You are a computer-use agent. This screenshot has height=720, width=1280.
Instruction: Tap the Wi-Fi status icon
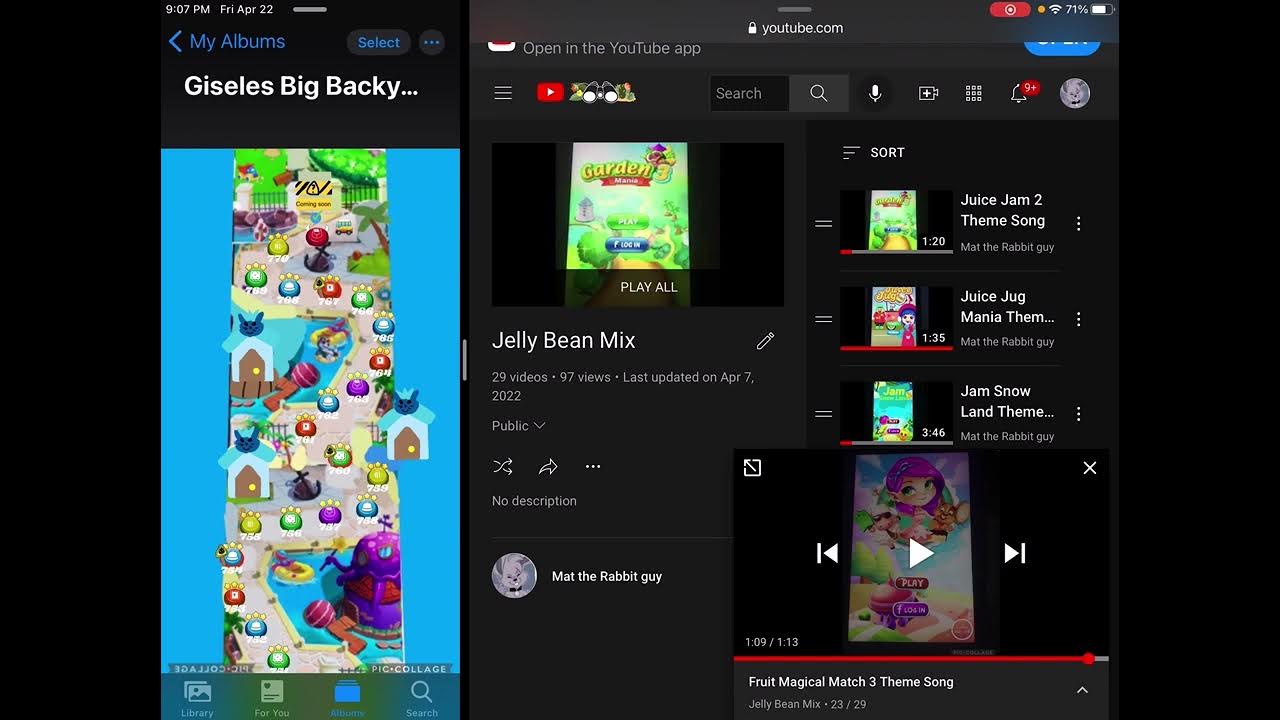click(1054, 9)
